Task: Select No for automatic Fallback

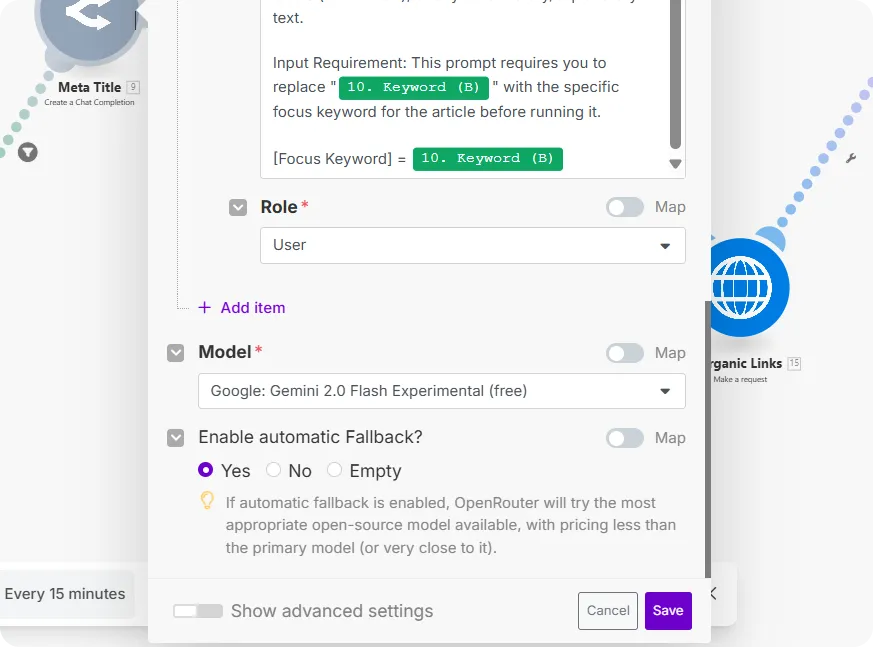Action: point(273,470)
